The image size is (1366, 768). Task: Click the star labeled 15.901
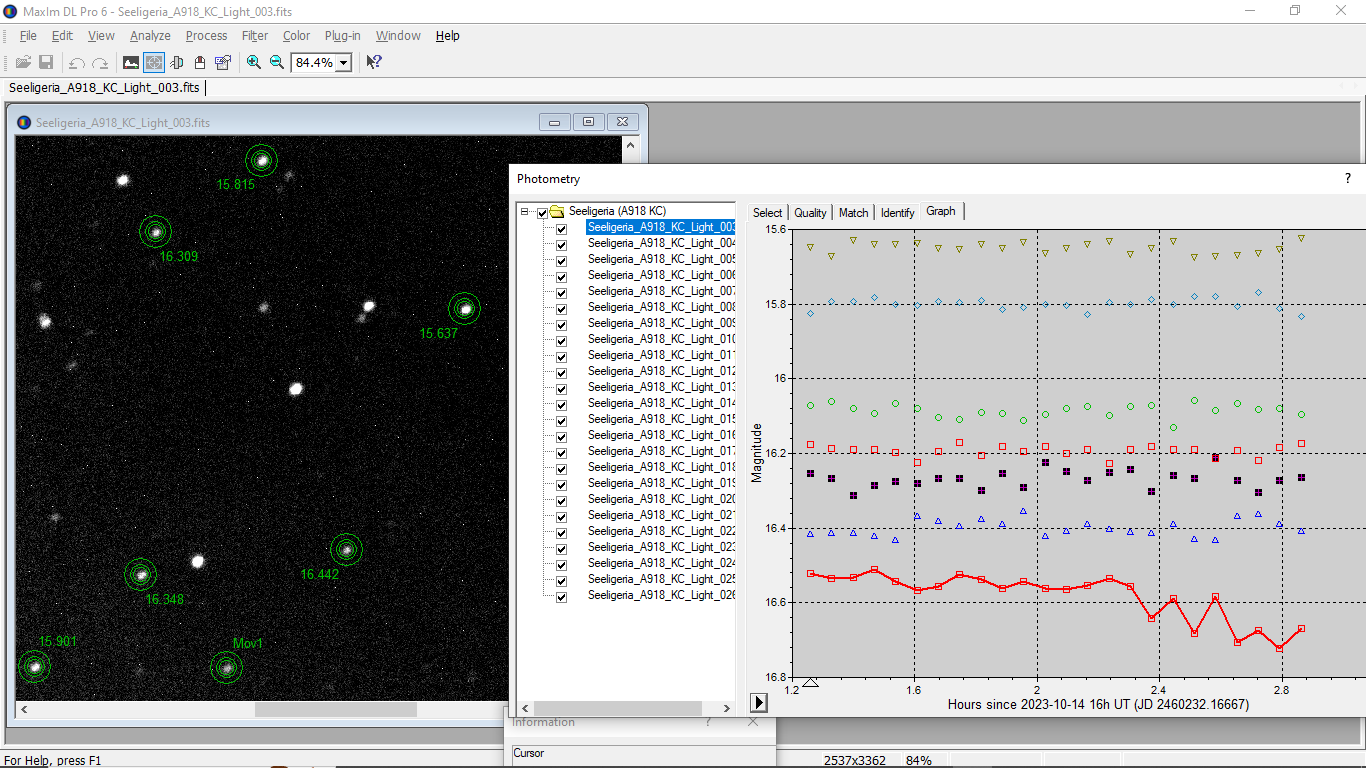click(34, 665)
